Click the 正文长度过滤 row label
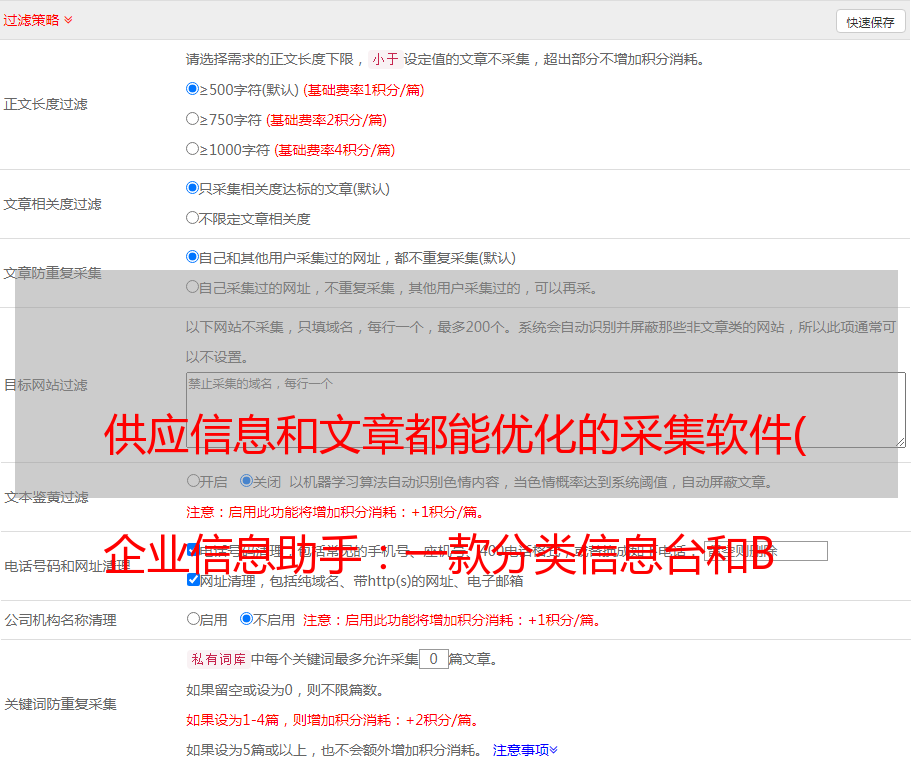 coord(45,104)
